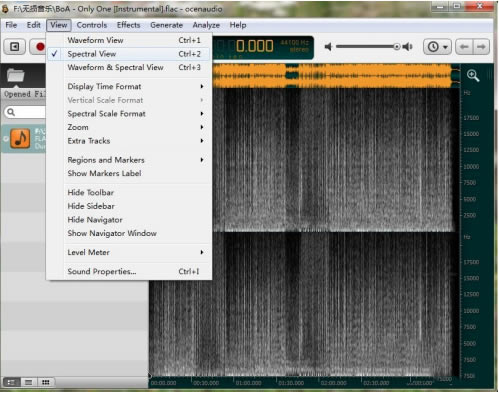Open Sound Properties dialog entry
The width and height of the screenshot is (499, 394).
point(129,271)
